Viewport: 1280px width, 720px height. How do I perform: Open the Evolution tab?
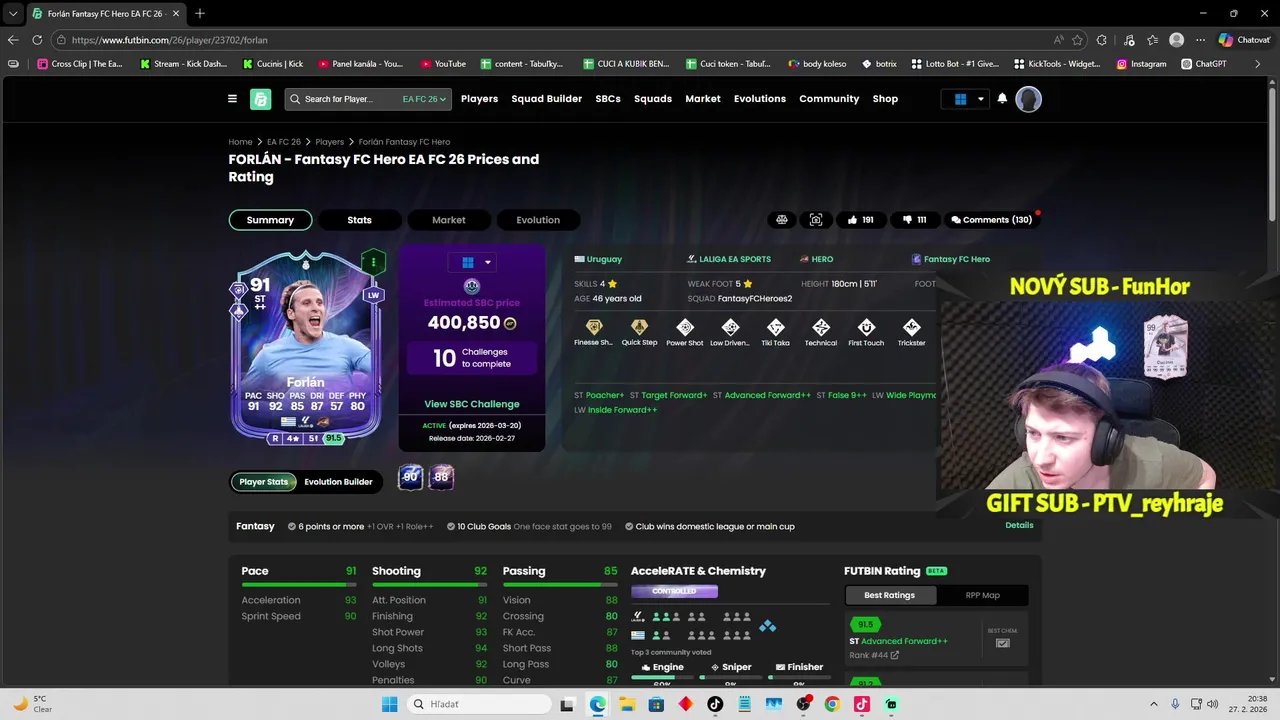click(x=538, y=220)
